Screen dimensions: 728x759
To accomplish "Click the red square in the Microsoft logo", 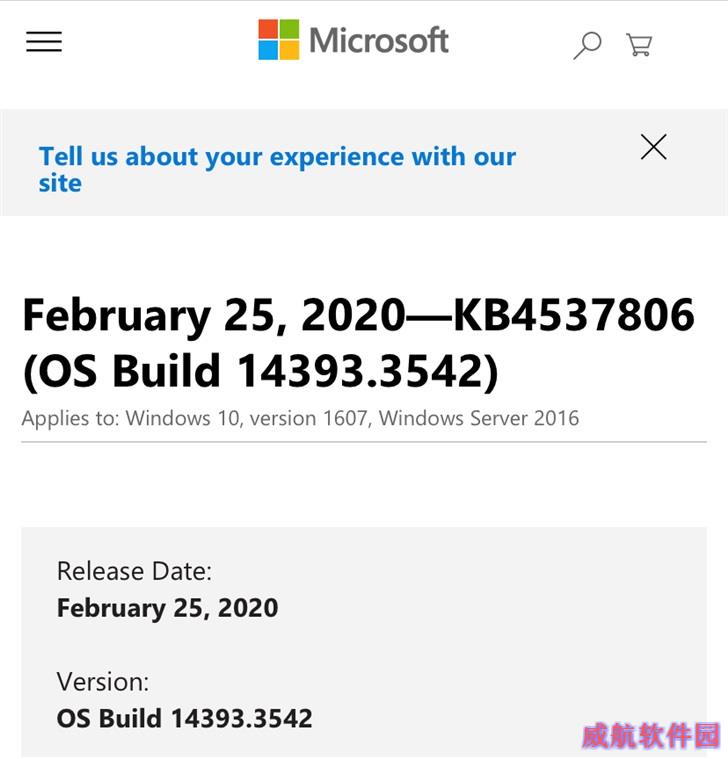I will point(268,29).
